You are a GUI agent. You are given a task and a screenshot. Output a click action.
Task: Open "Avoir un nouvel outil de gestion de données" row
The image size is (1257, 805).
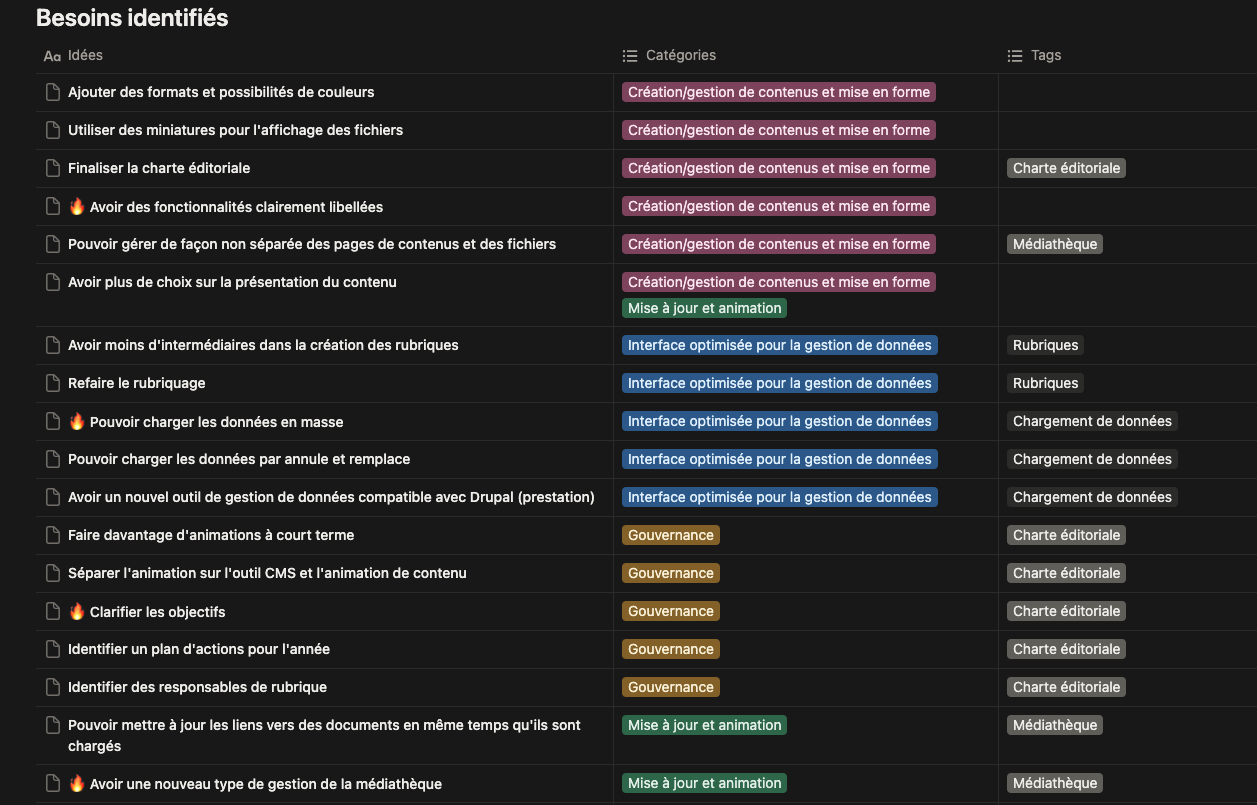coord(331,497)
